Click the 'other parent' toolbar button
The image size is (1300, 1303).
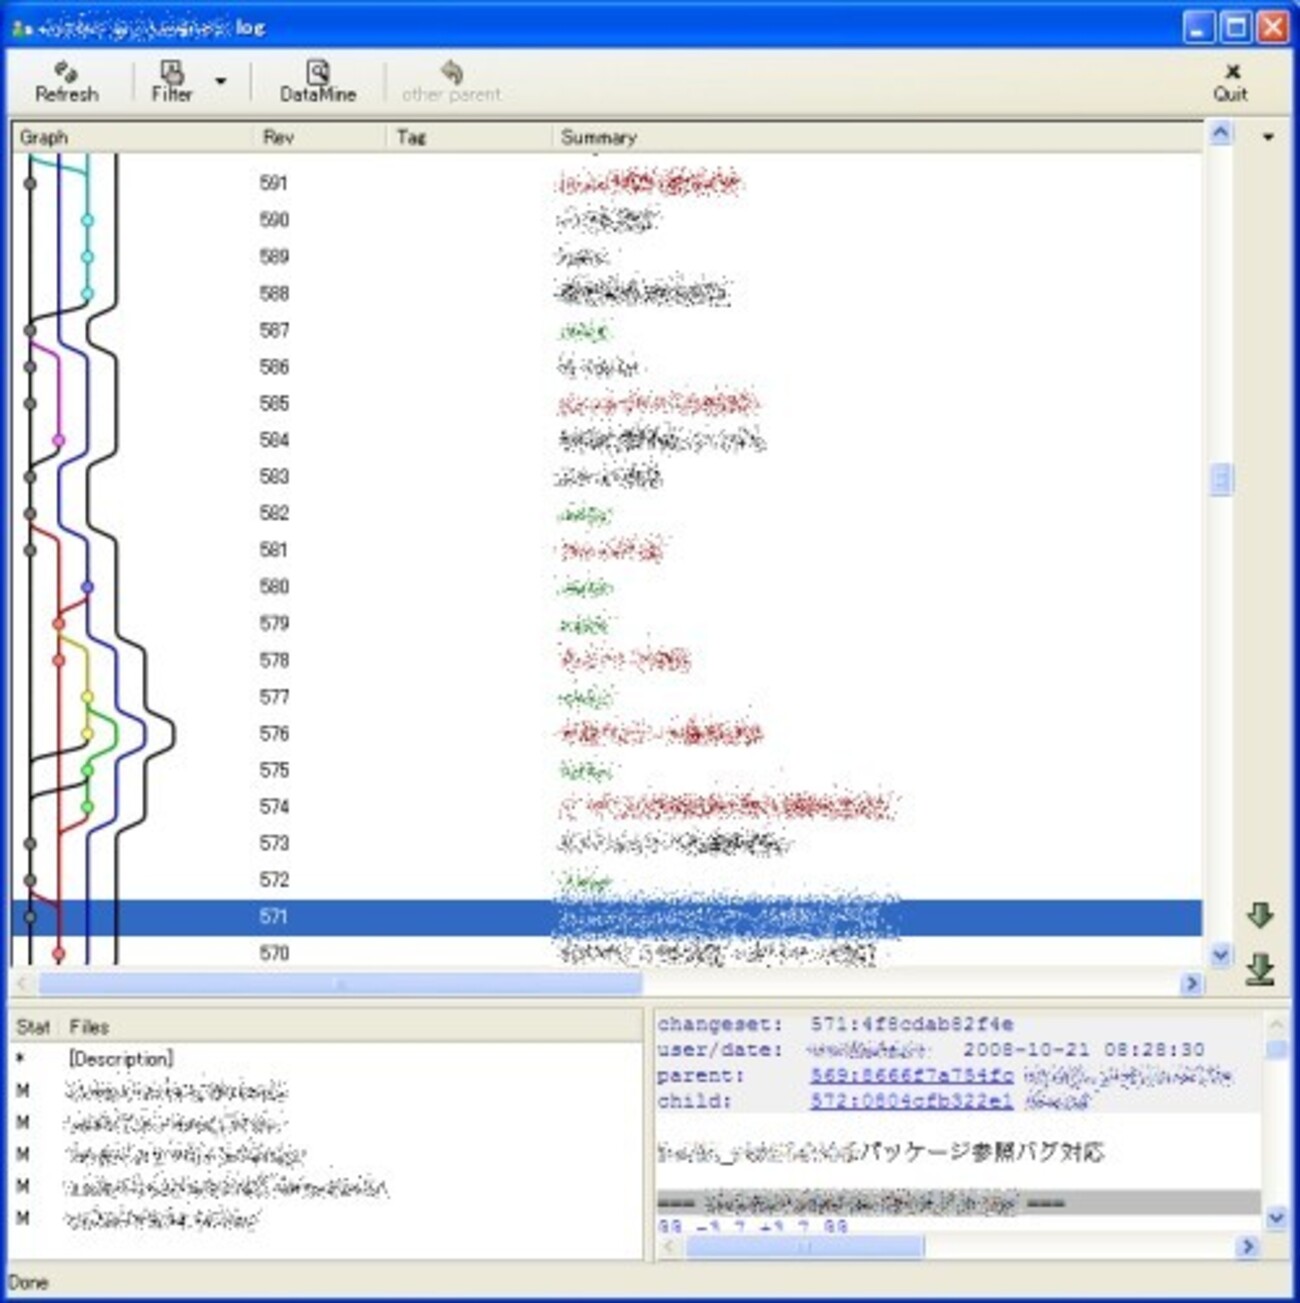pos(451,82)
